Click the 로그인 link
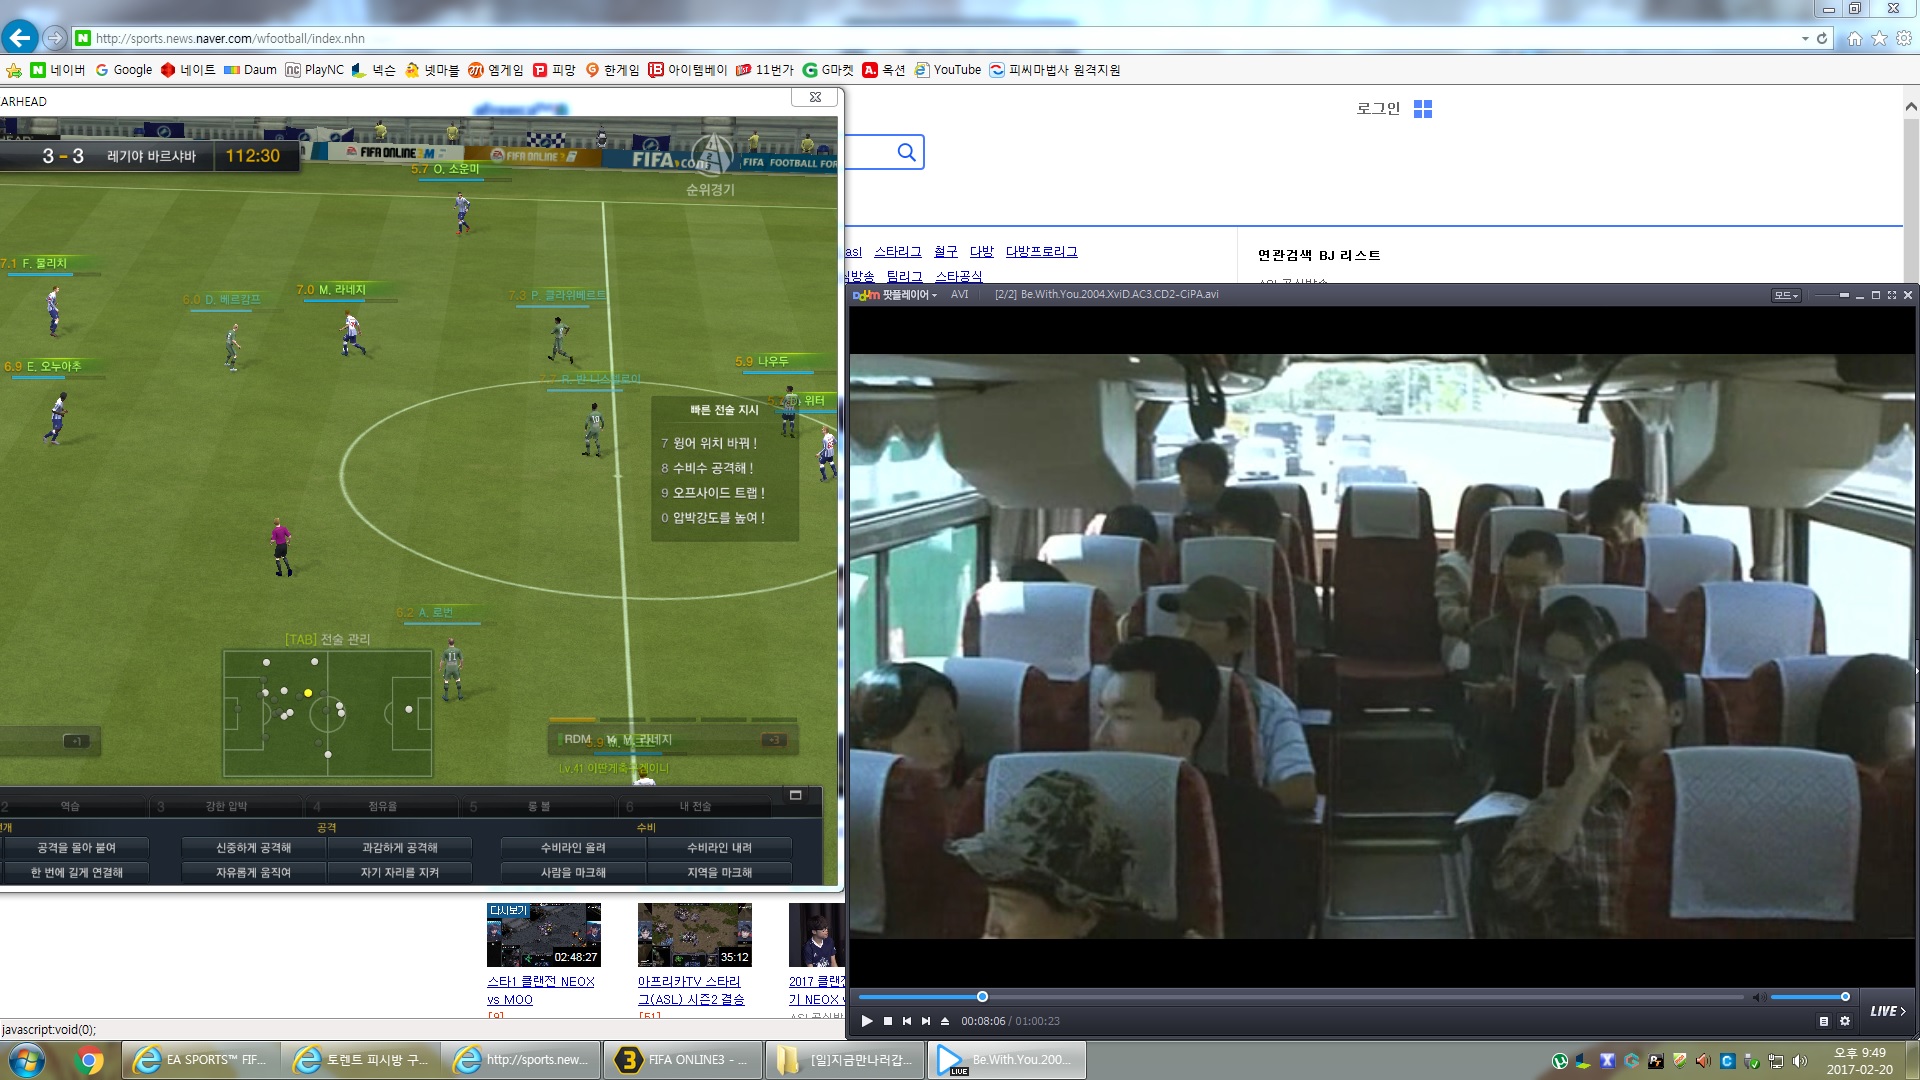Screen dimensions: 1920x1080 pyautogui.click(x=1377, y=109)
